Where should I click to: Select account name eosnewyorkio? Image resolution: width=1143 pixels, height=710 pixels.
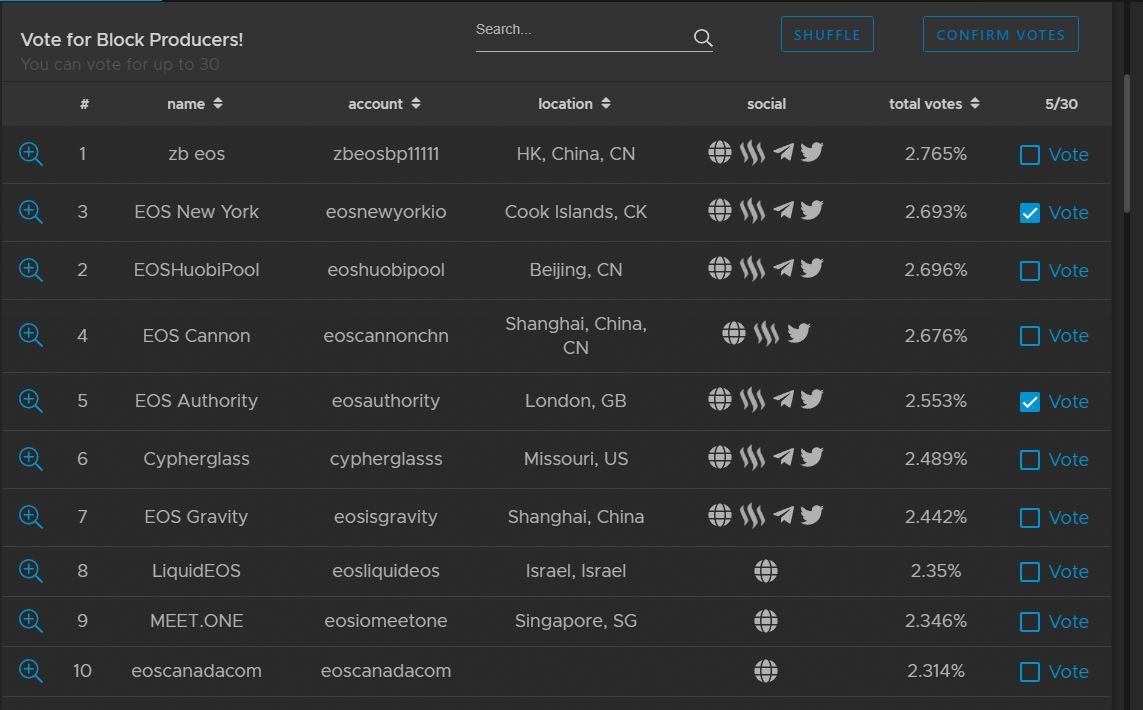pos(386,212)
